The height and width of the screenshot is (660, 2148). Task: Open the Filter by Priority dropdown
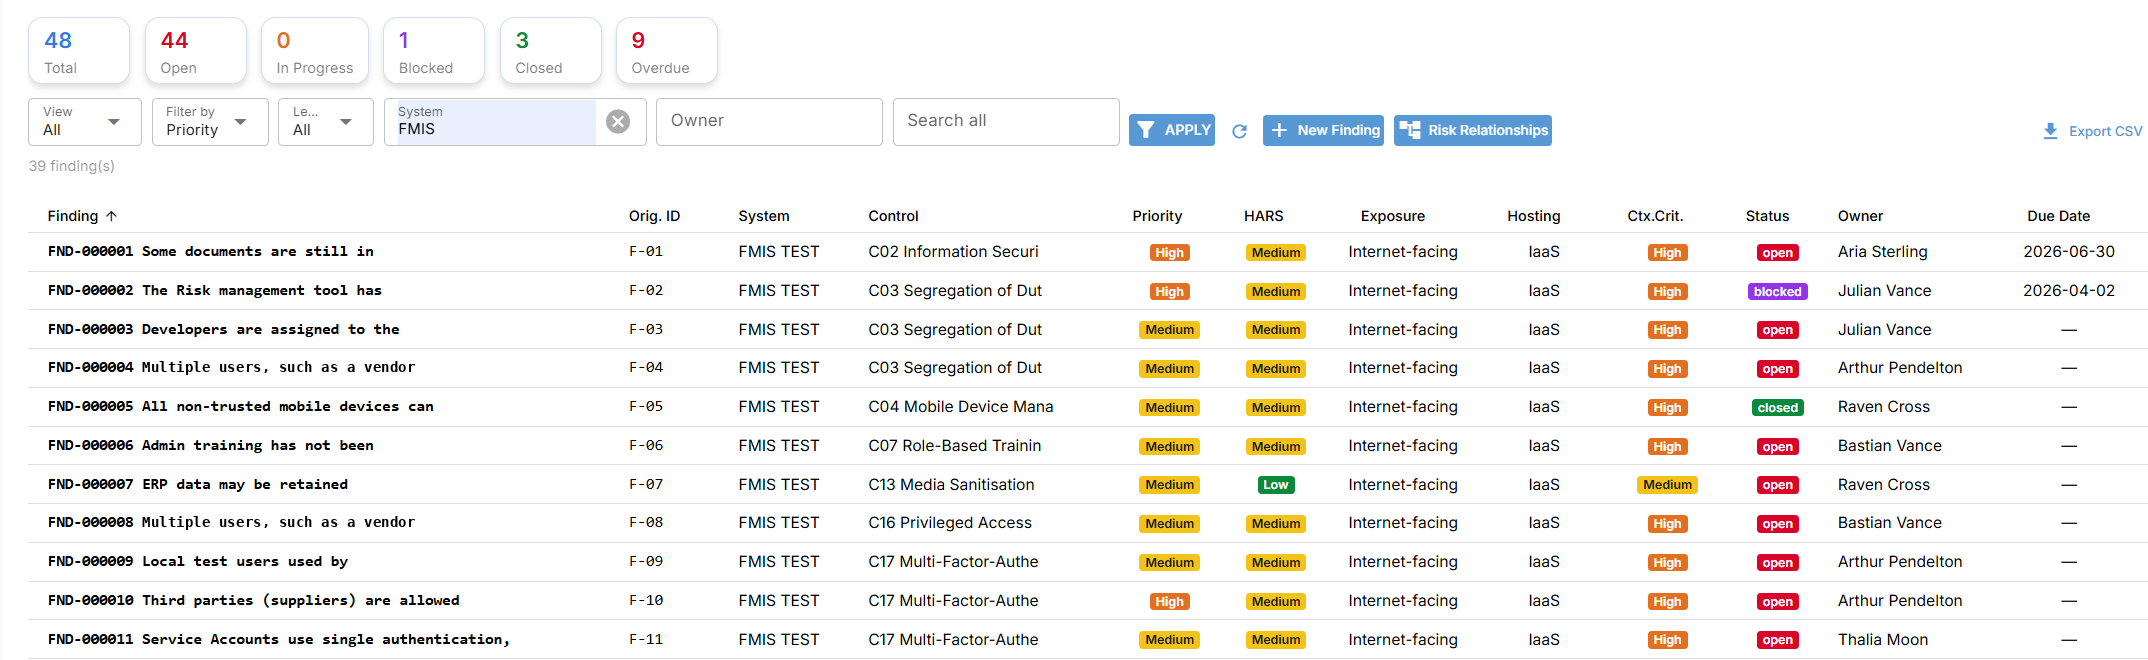210,122
